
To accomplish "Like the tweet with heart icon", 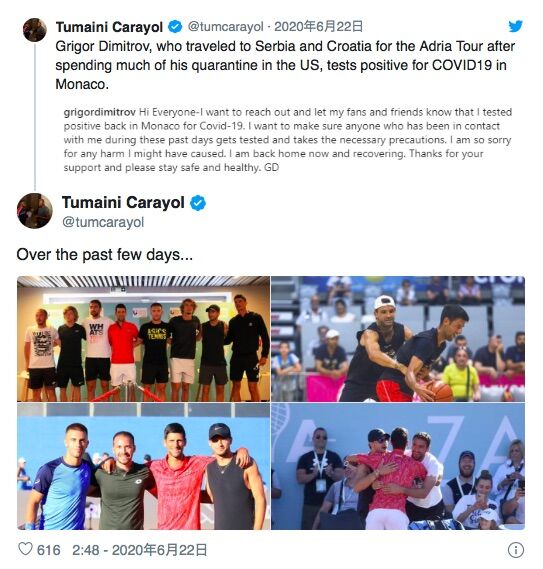I will [x=25, y=549].
